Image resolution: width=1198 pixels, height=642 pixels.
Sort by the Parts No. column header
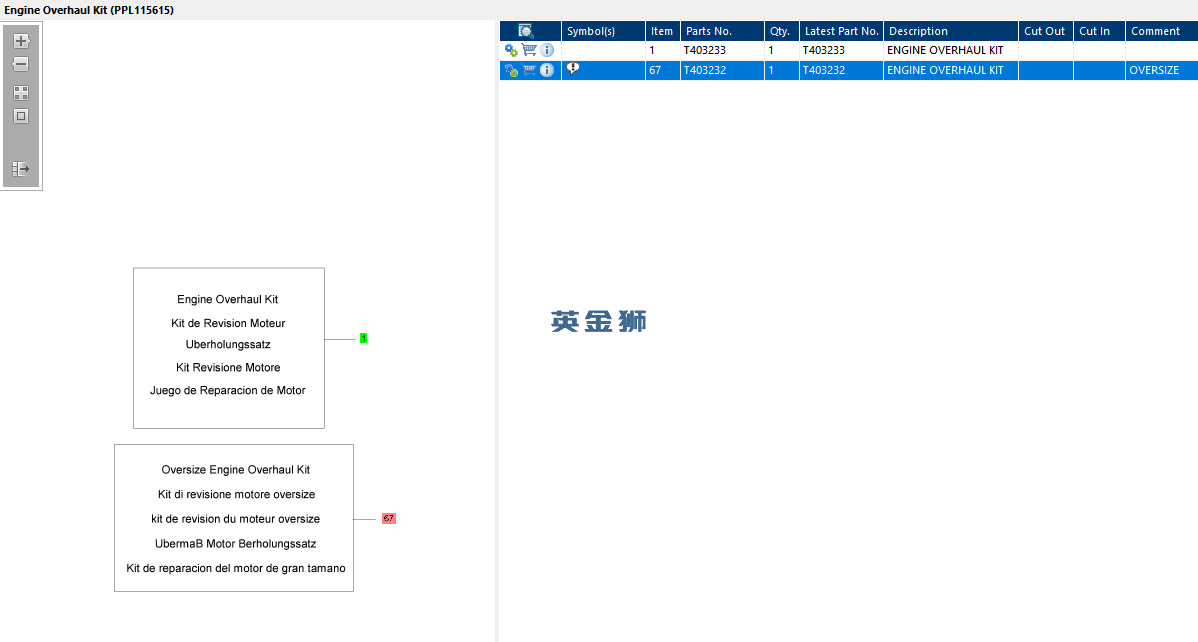[722, 31]
